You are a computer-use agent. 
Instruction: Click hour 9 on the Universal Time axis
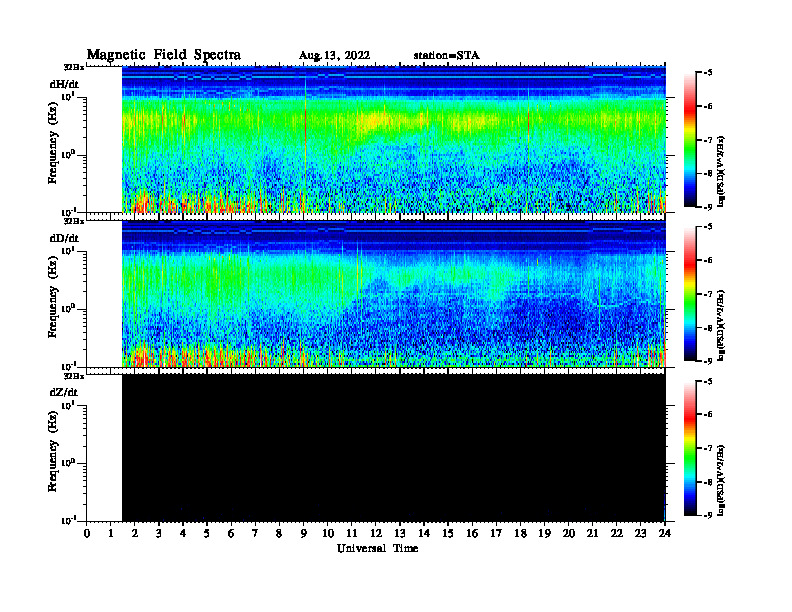click(x=304, y=533)
